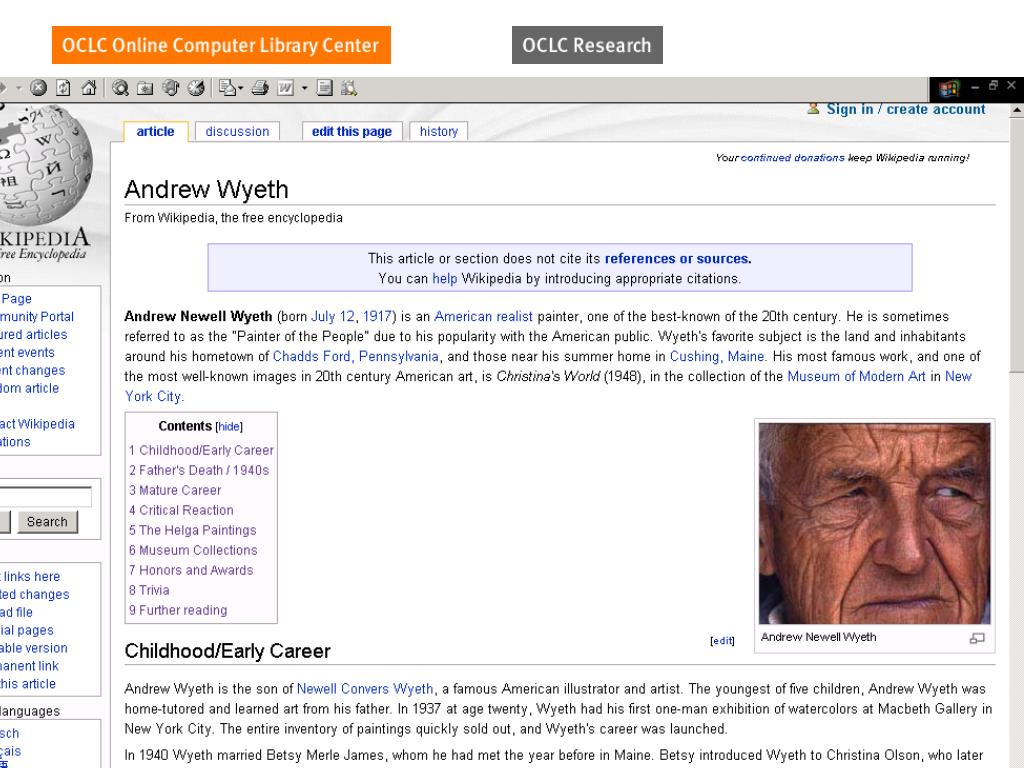Open the browser History toolbar icon
Screen dimensions: 1024x768
tap(196, 88)
